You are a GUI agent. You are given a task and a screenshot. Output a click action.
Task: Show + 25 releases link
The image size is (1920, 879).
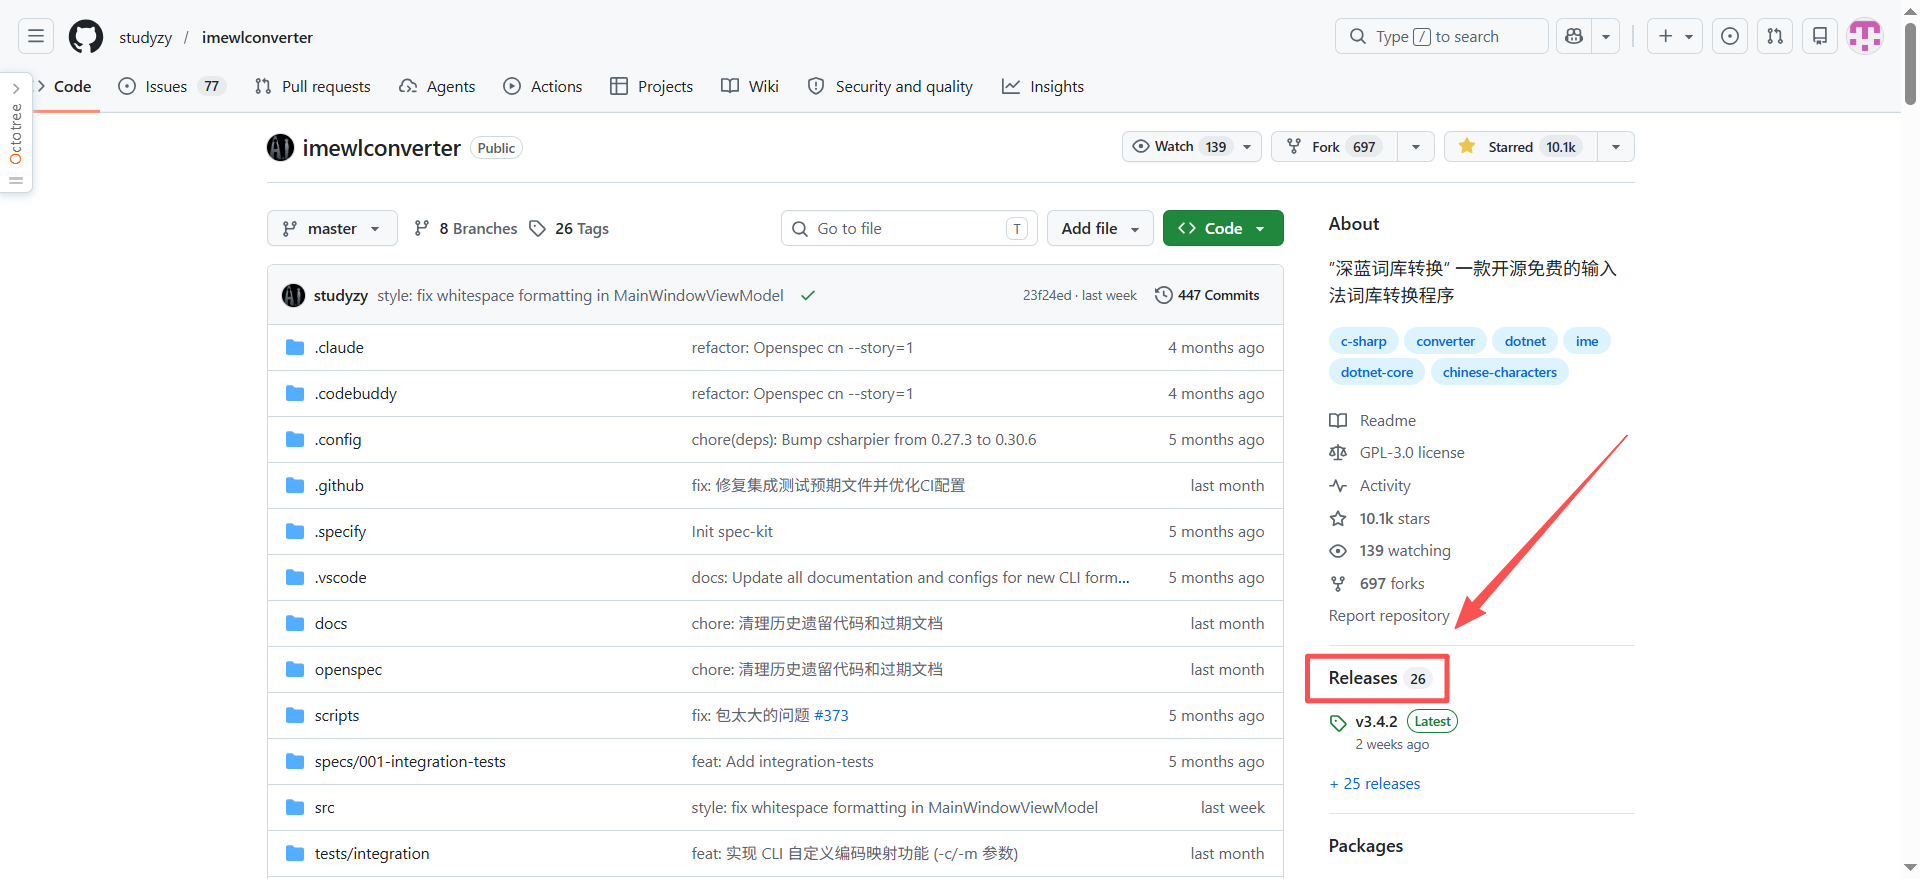[x=1375, y=784]
